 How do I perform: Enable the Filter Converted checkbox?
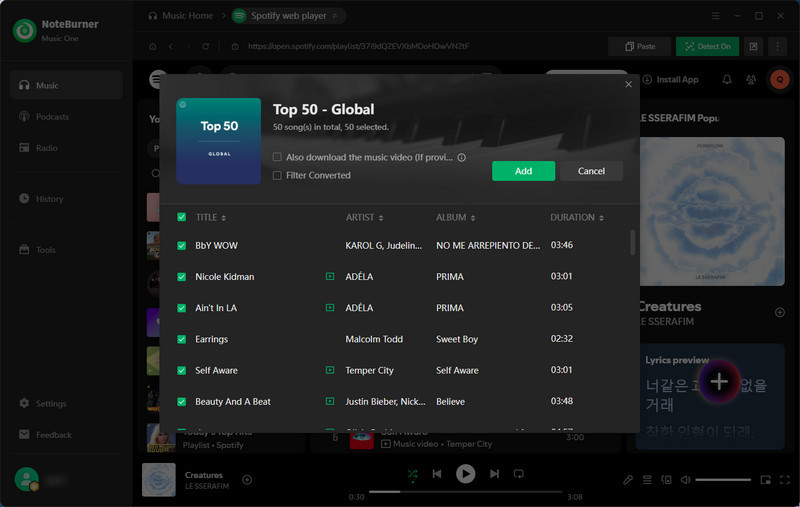click(277, 175)
